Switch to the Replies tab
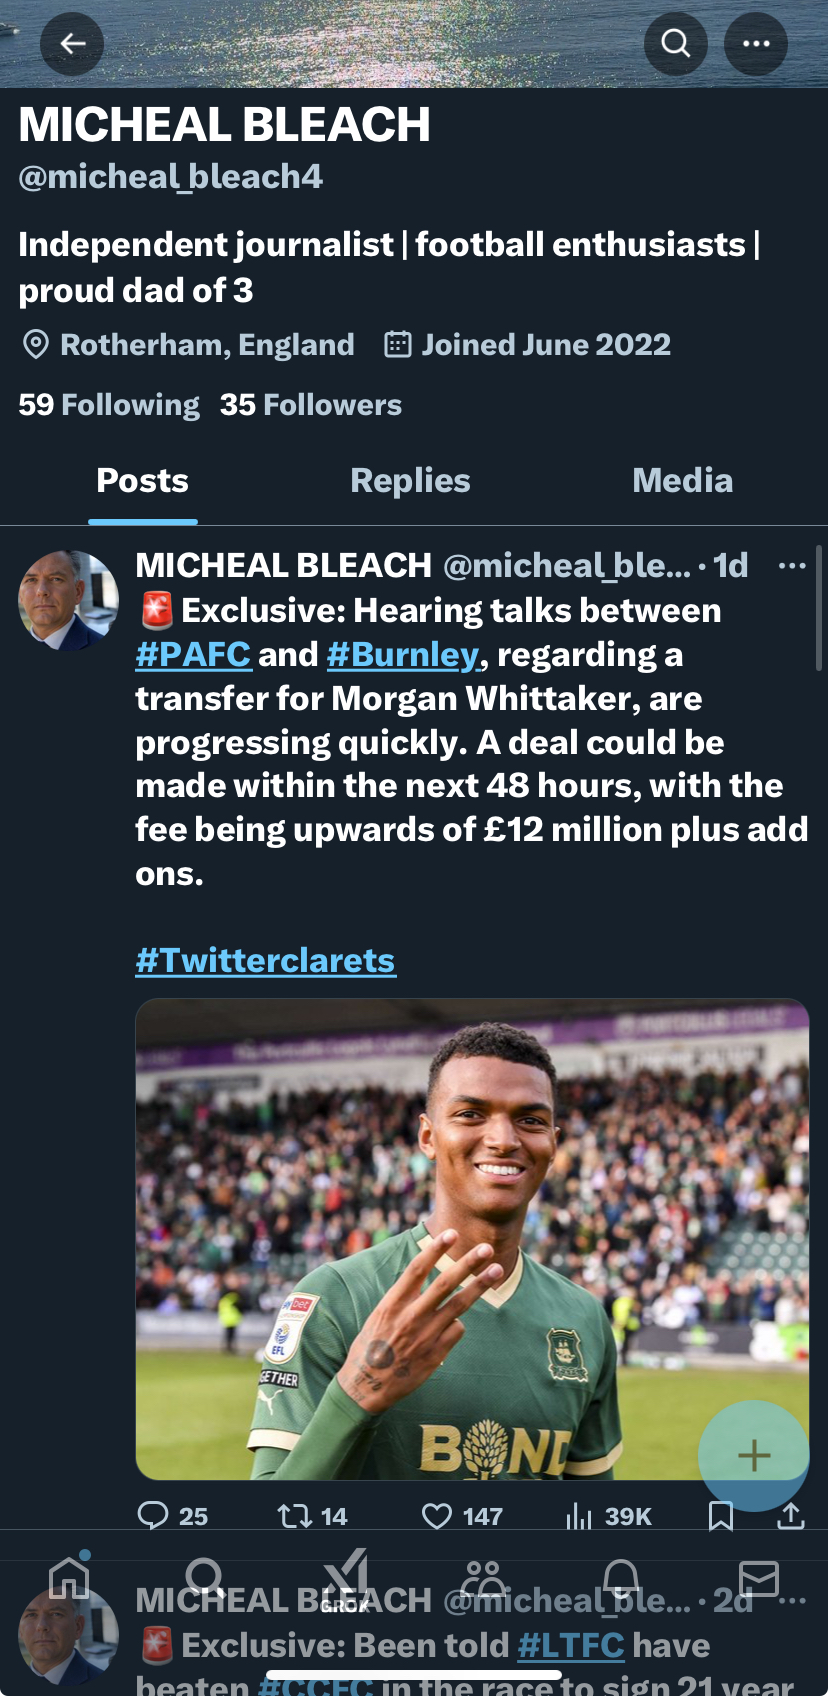The image size is (828, 1696). coord(410,481)
